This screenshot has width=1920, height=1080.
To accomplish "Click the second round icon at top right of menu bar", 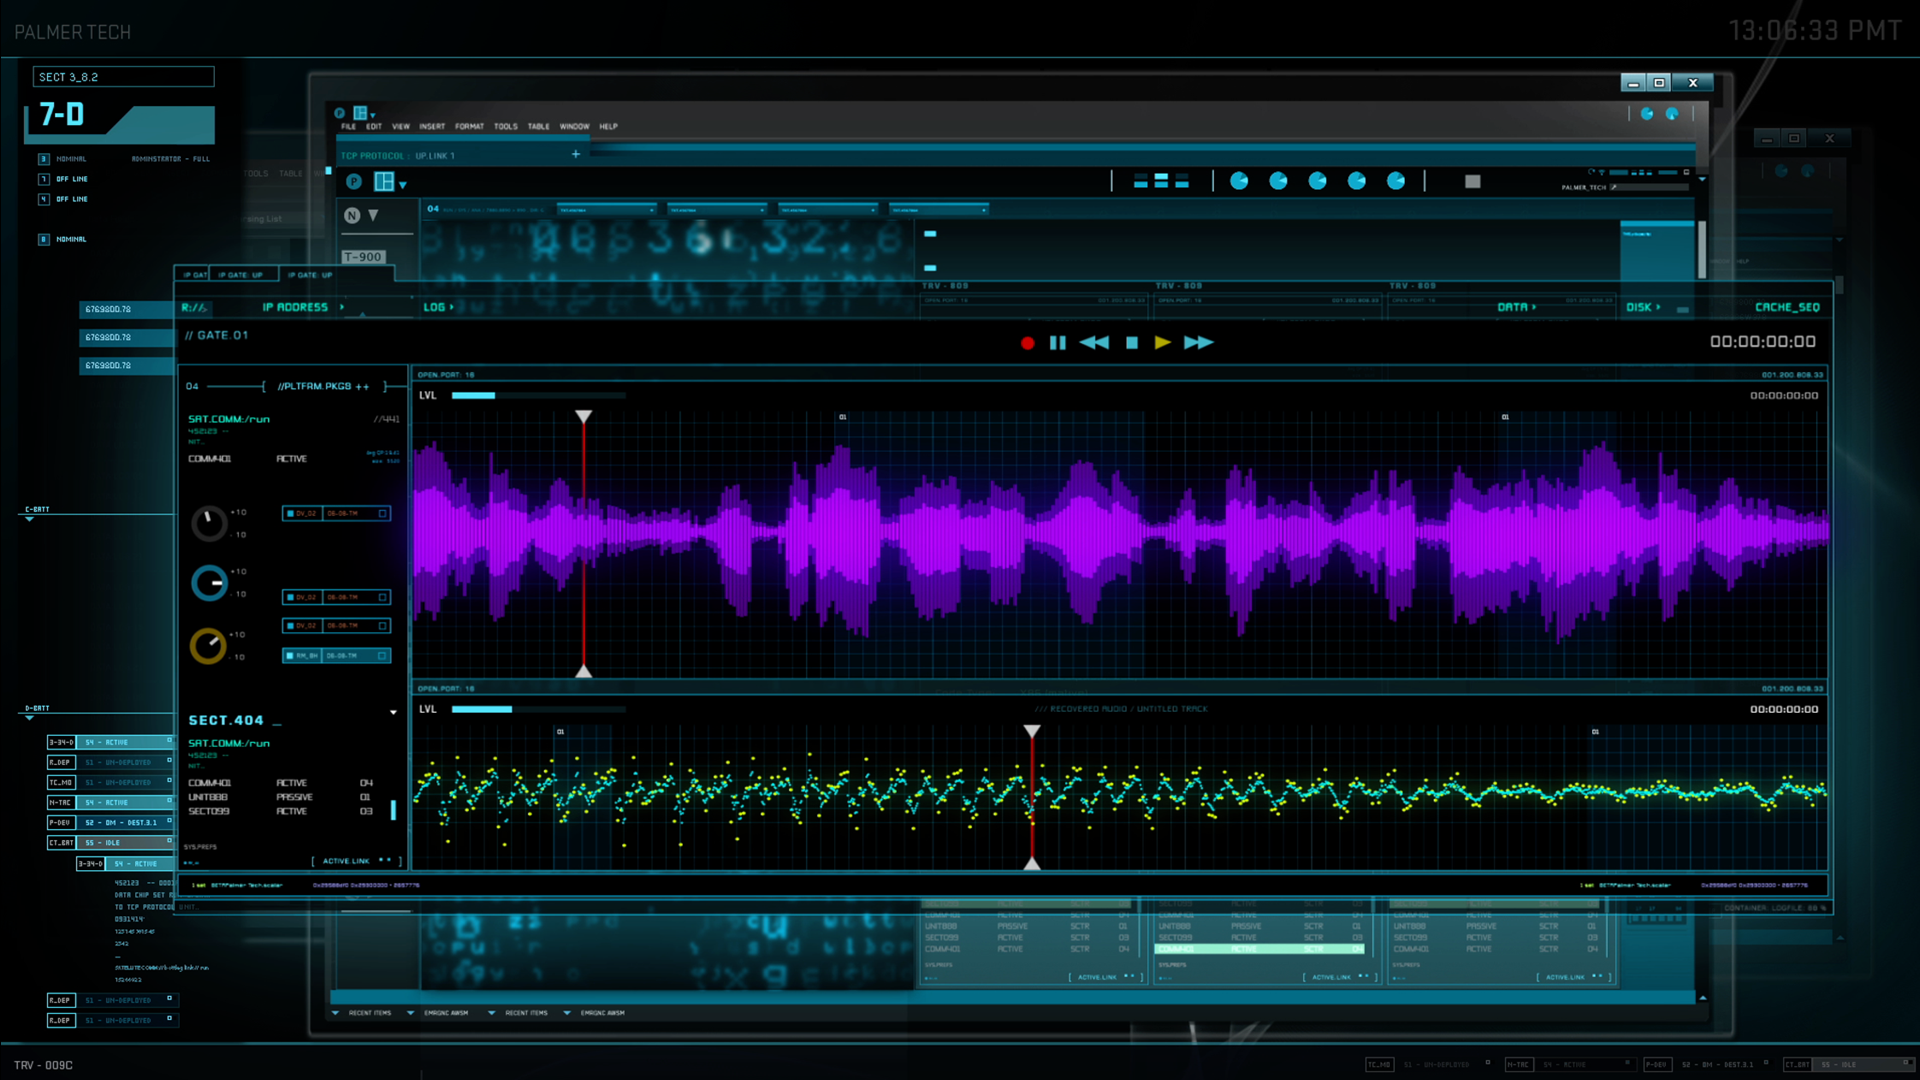I will coord(1672,114).
